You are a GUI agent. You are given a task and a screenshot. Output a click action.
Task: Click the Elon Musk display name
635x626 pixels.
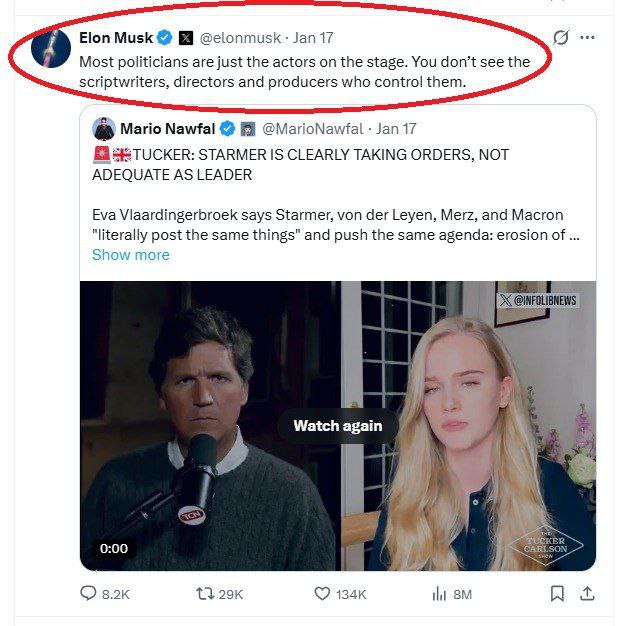click(116, 38)
